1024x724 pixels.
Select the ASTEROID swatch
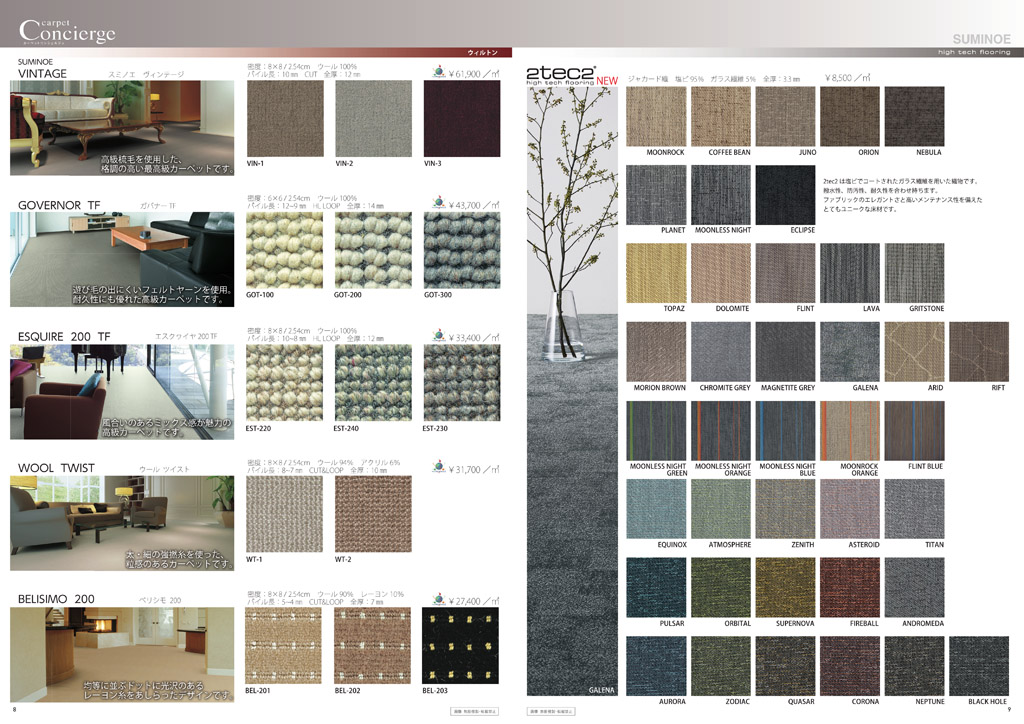point(850,509)
